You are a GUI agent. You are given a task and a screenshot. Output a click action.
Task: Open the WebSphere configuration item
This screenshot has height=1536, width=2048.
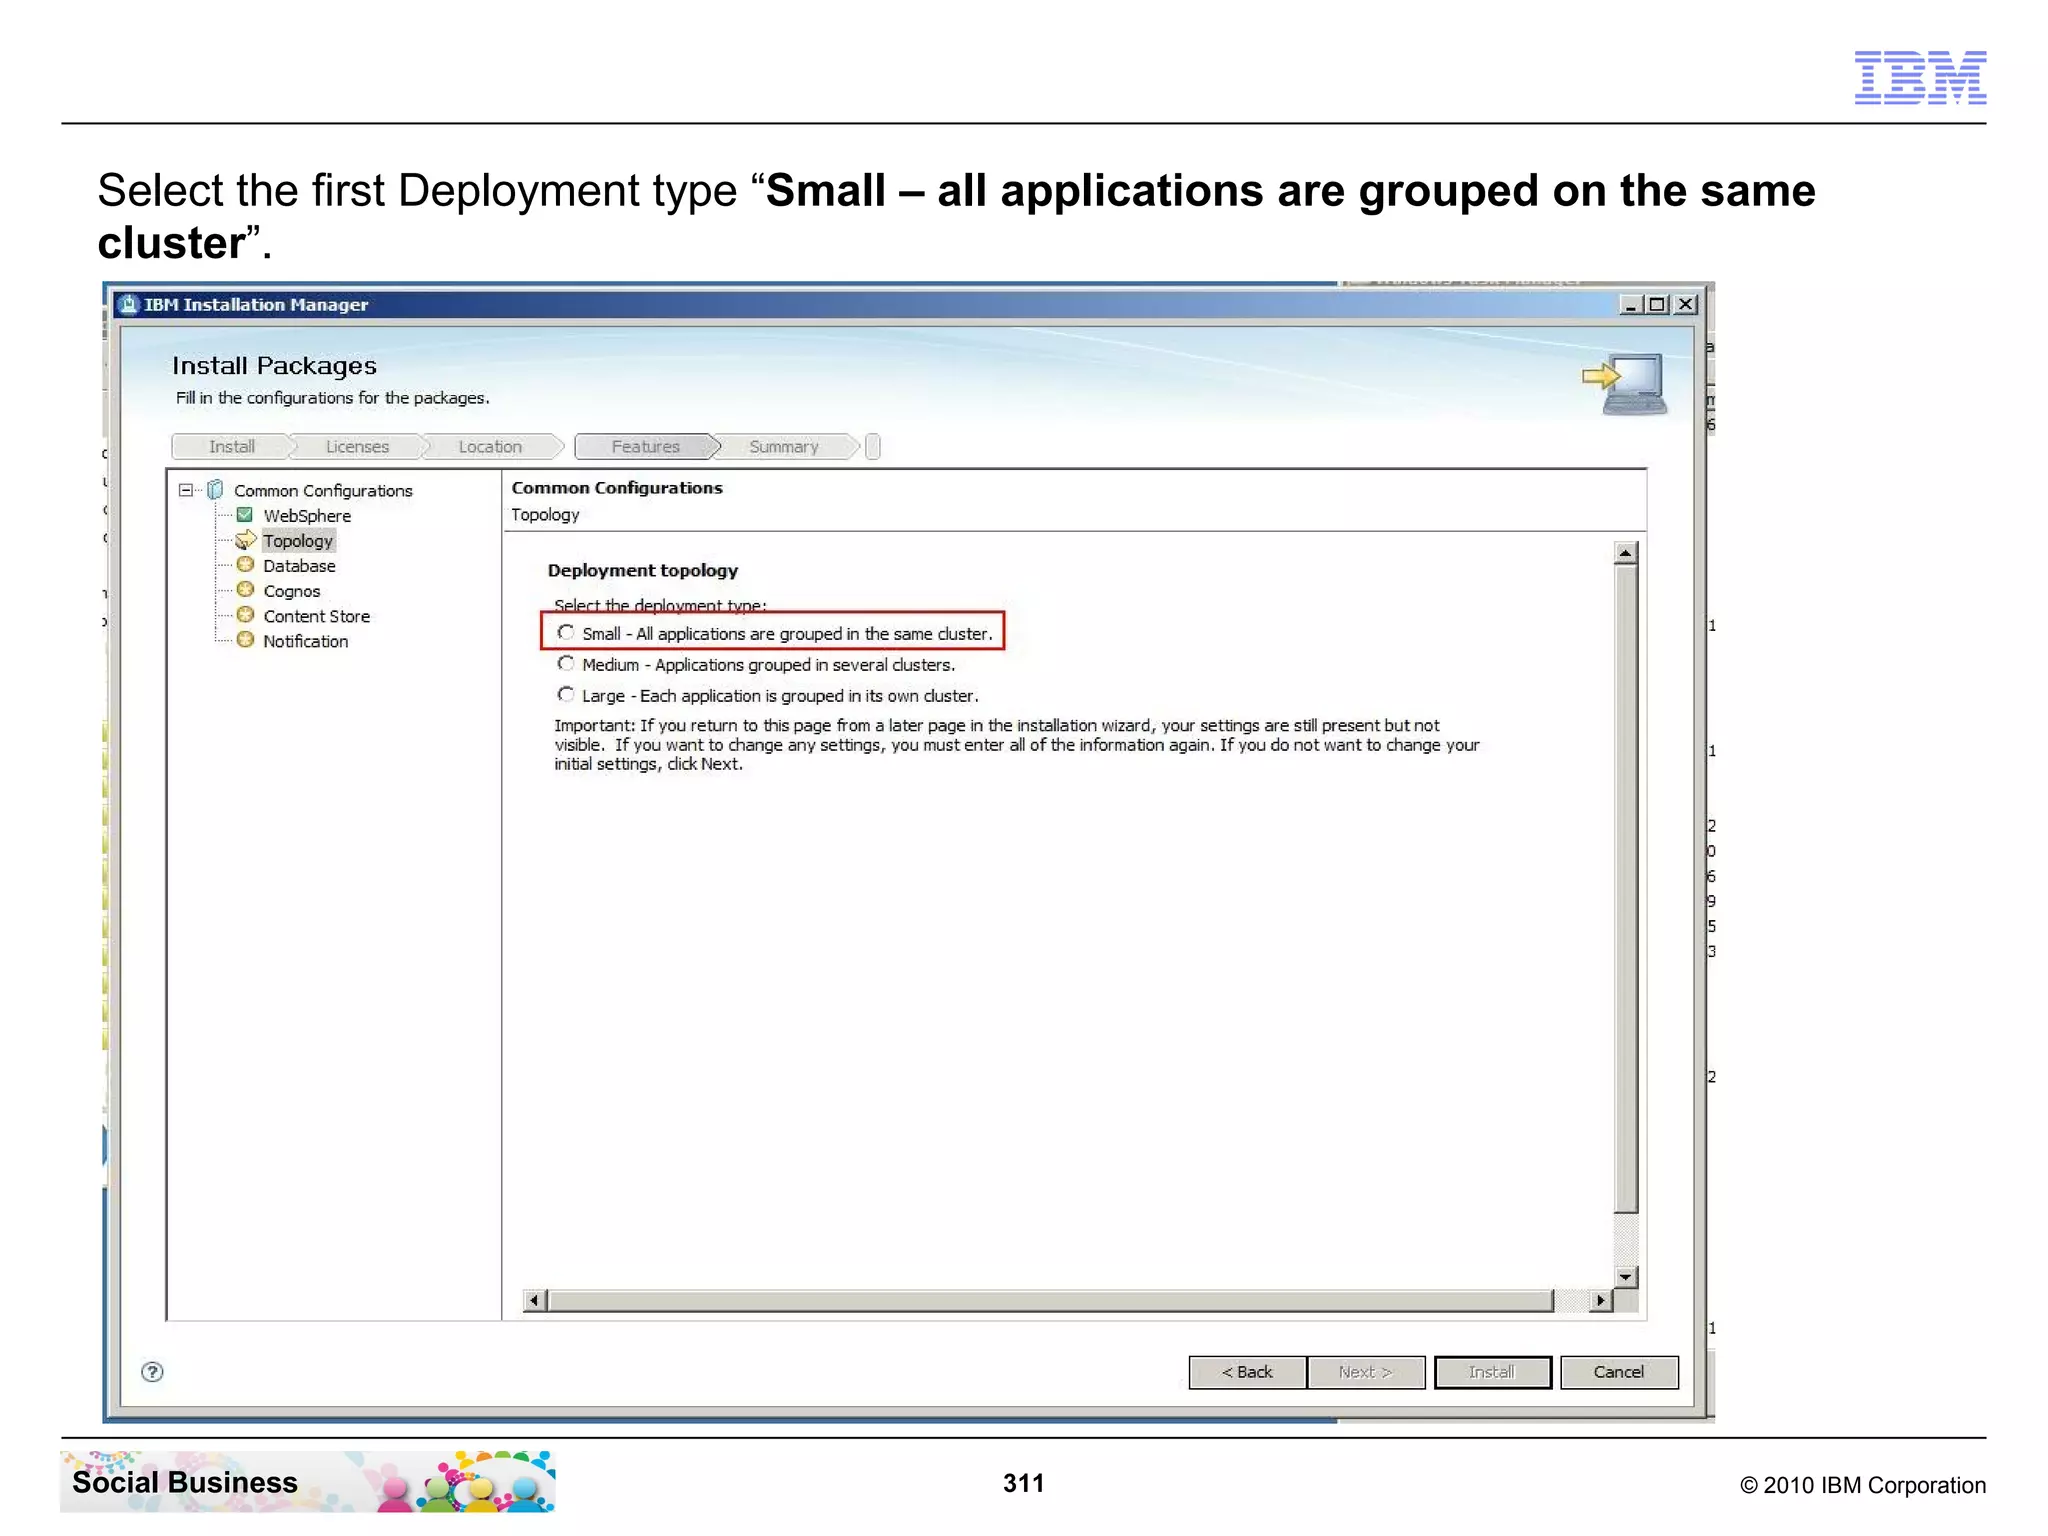click(x=307, y=516)
